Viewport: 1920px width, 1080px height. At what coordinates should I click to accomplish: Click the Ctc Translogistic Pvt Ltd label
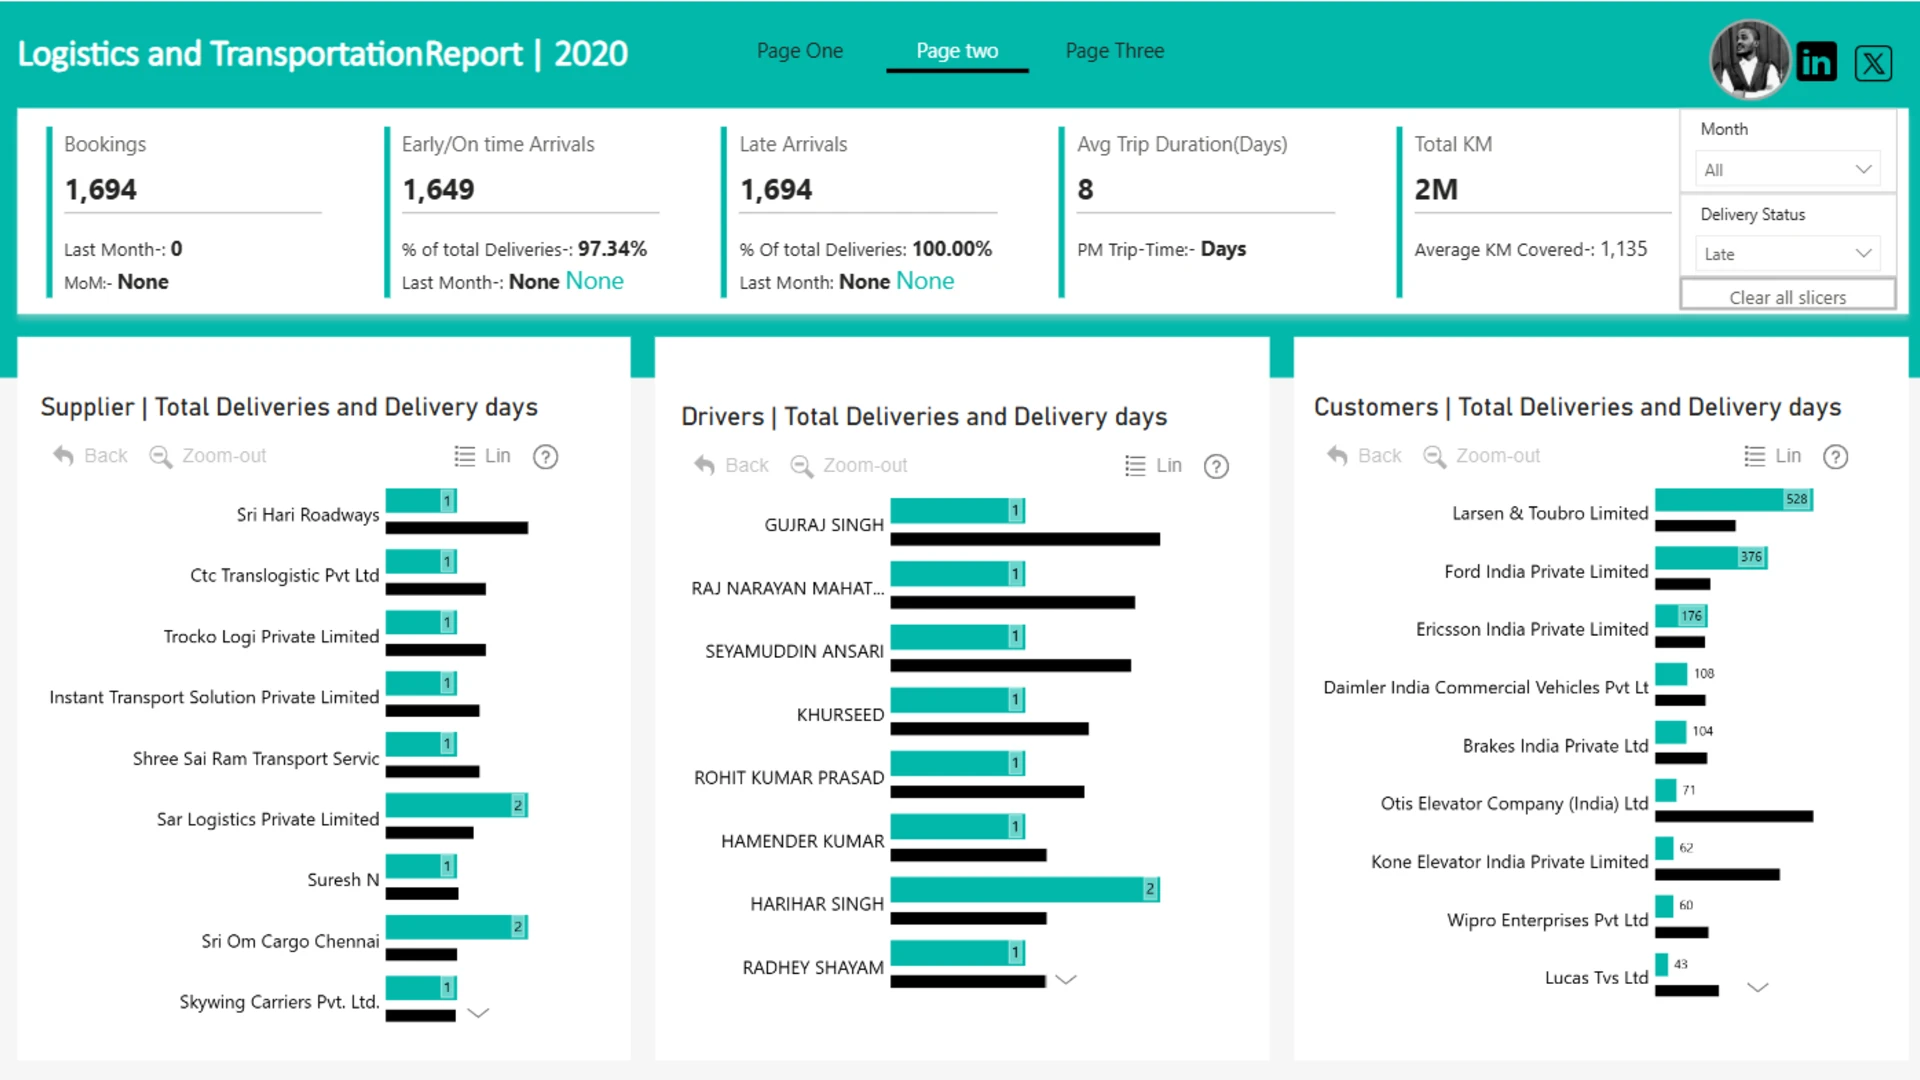pyautogui.click(x=285, y=576)
